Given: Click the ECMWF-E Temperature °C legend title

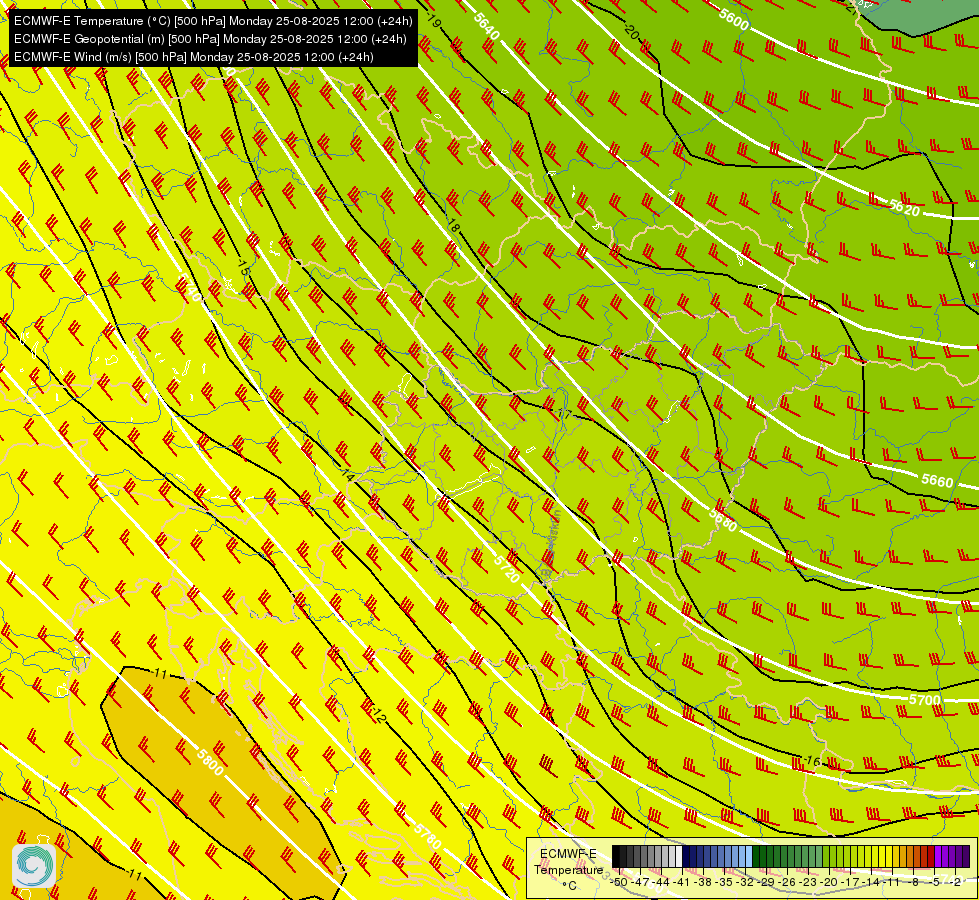Looking at the screenshot, I should (568, 869).
